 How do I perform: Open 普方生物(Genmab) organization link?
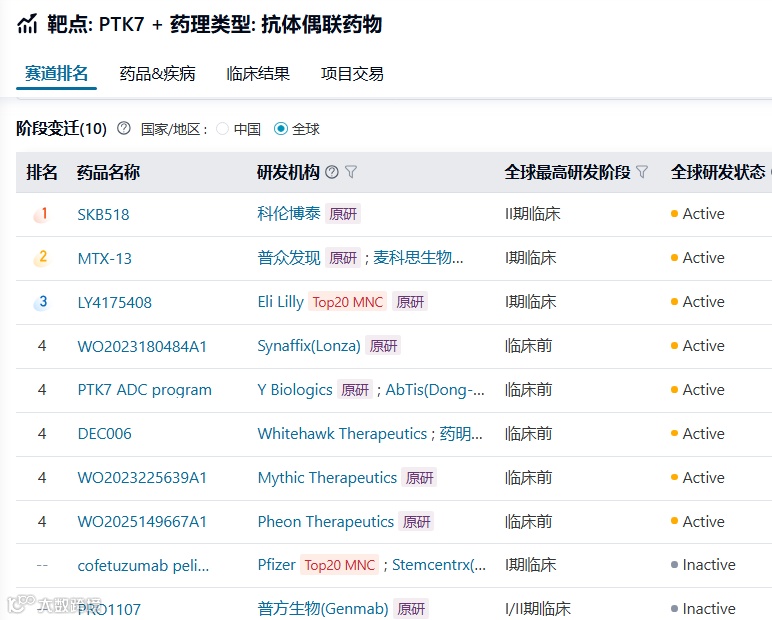point(323,608)
